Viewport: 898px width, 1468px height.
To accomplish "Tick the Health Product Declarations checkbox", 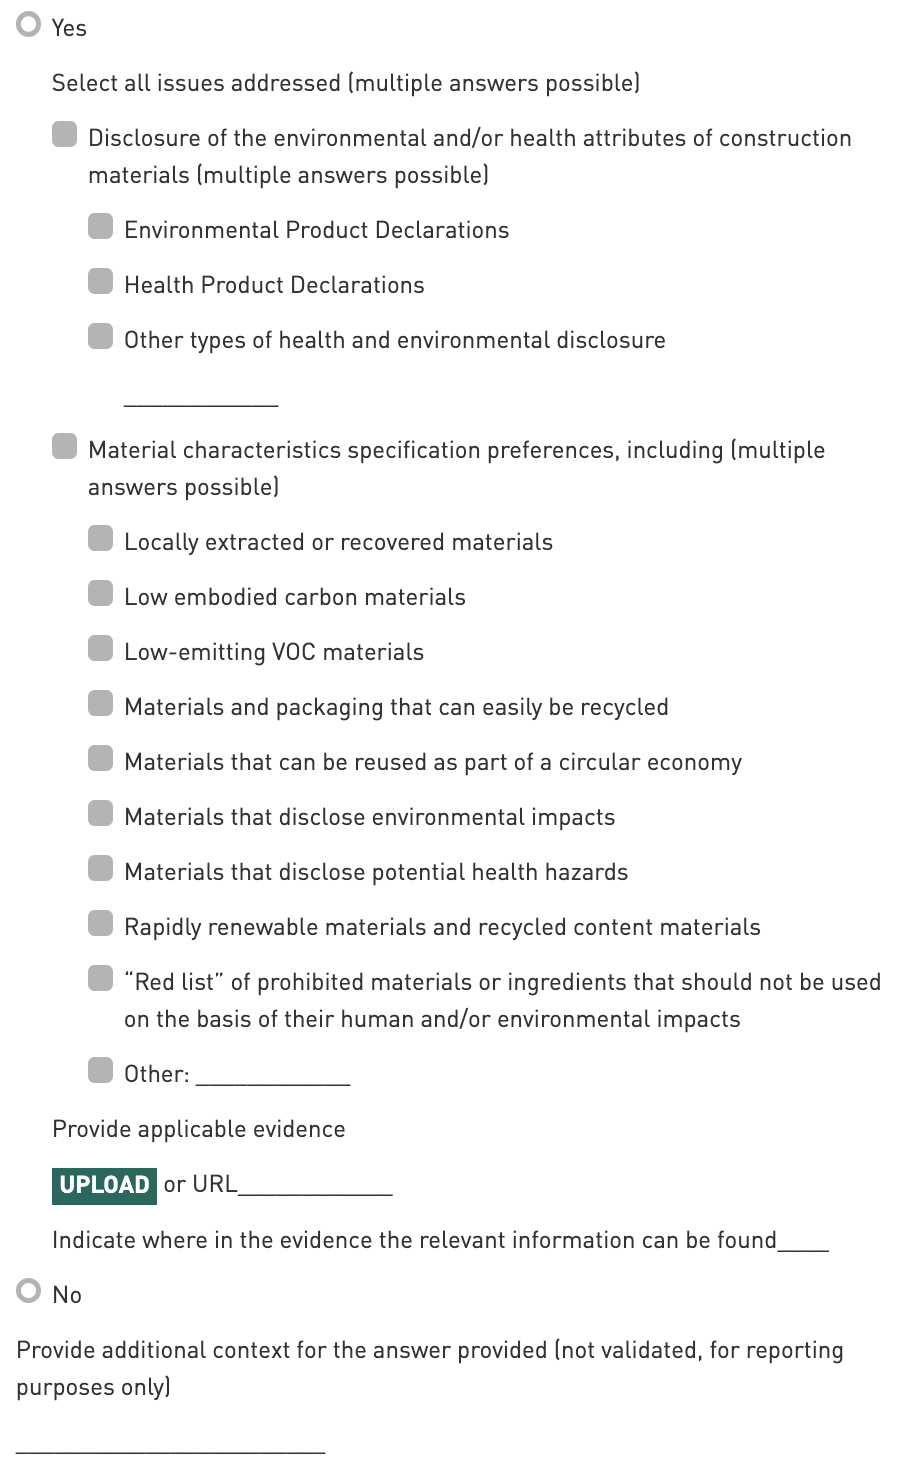I will [101, 282].
